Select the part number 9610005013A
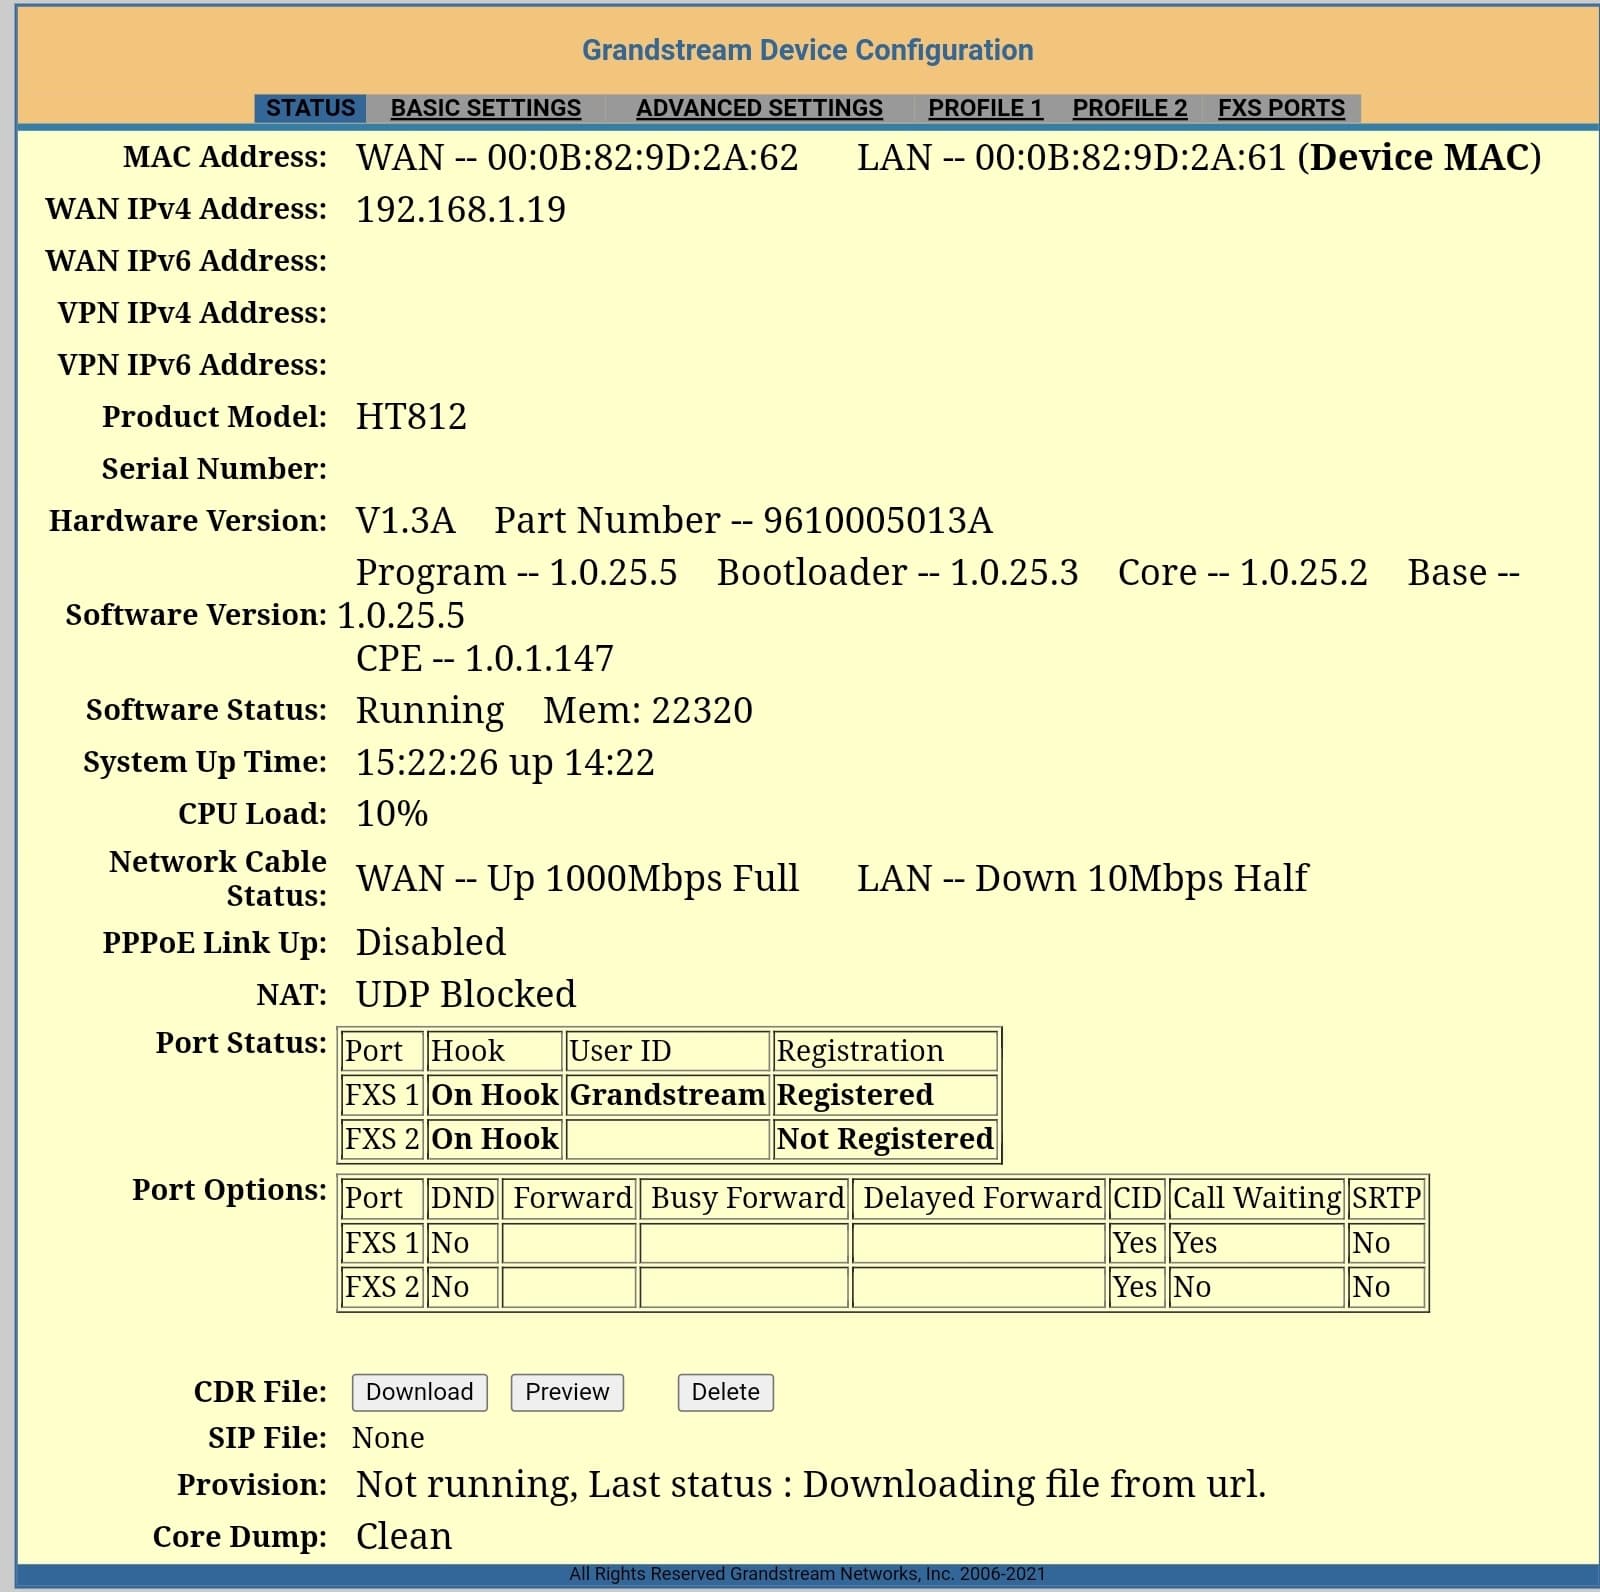The image size is (1600, 1592). point(877,521)
